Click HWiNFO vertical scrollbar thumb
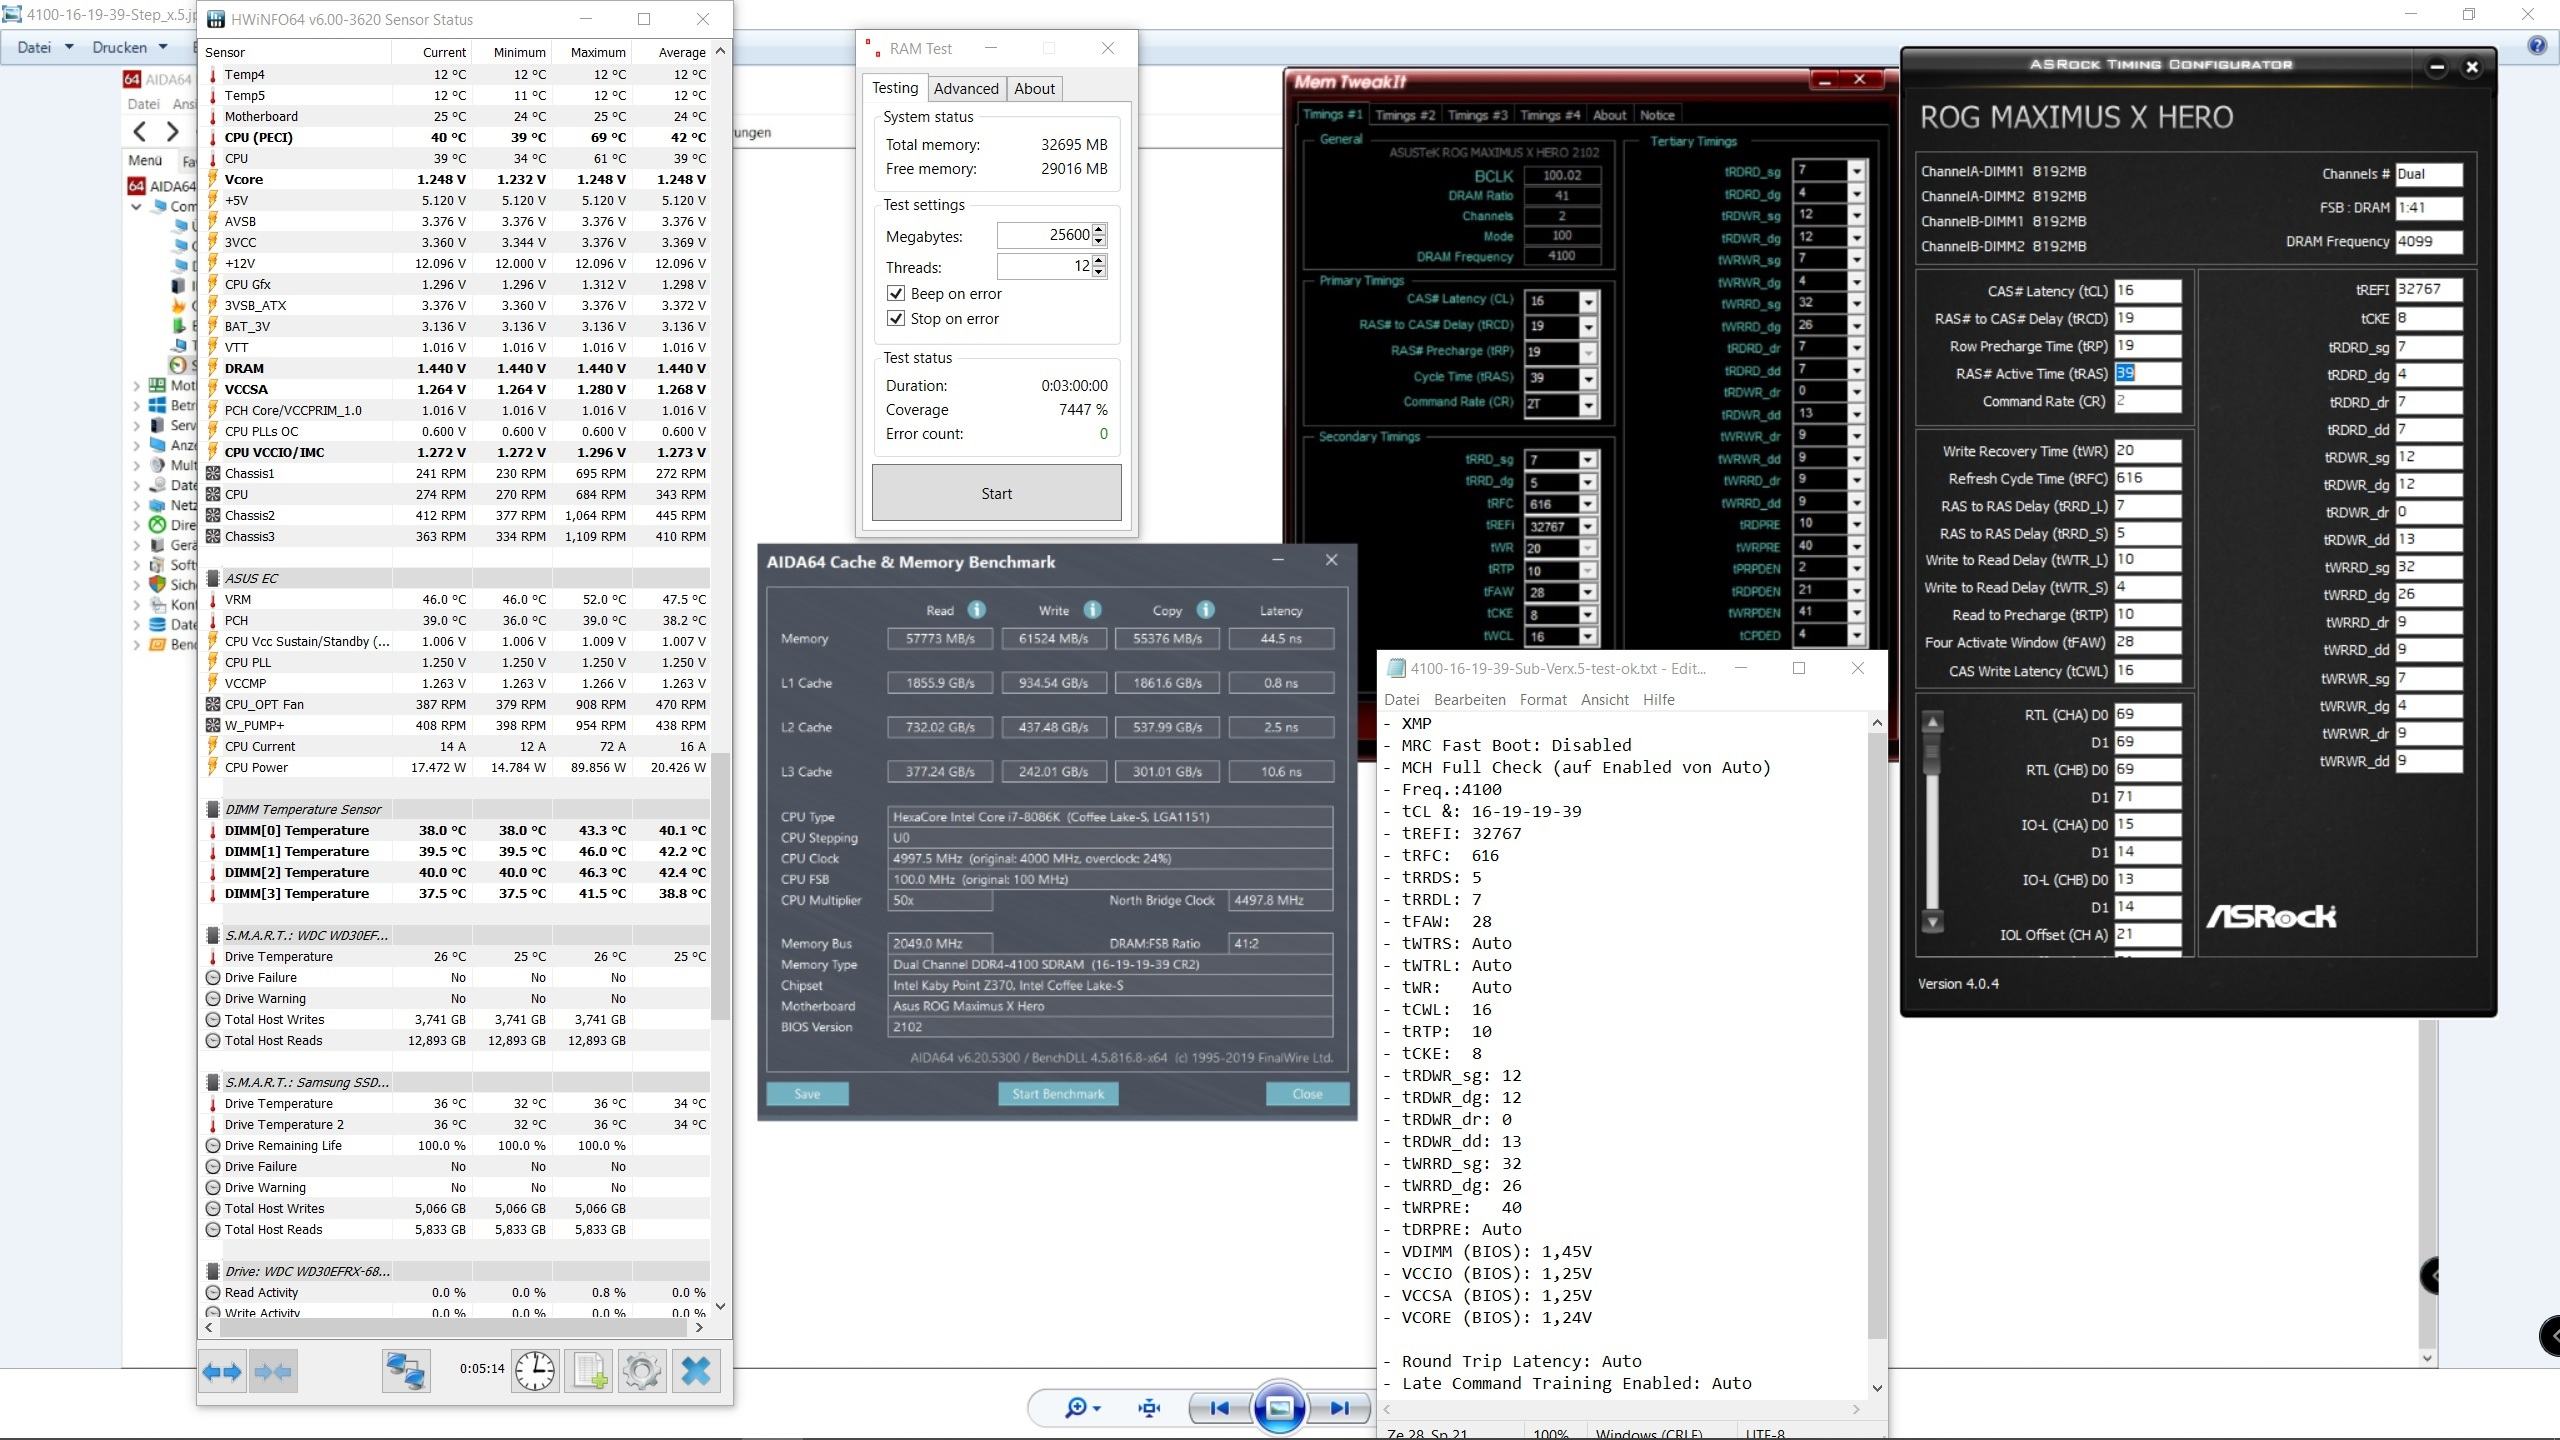Screen dimensions: 2560x1440 coord(719,886)
